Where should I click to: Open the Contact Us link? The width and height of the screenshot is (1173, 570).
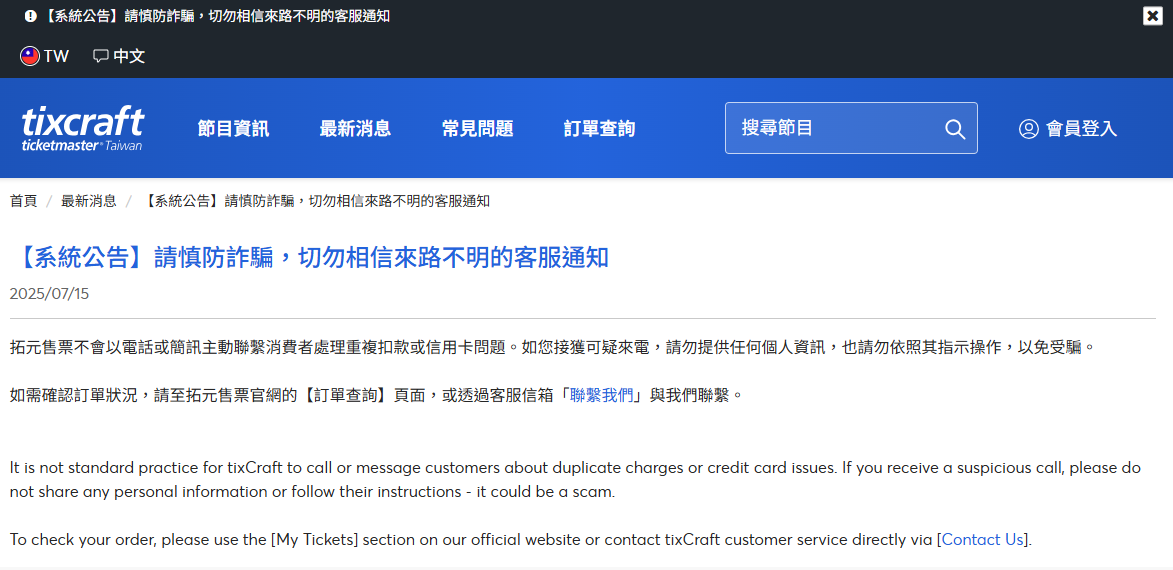point(982,539)
